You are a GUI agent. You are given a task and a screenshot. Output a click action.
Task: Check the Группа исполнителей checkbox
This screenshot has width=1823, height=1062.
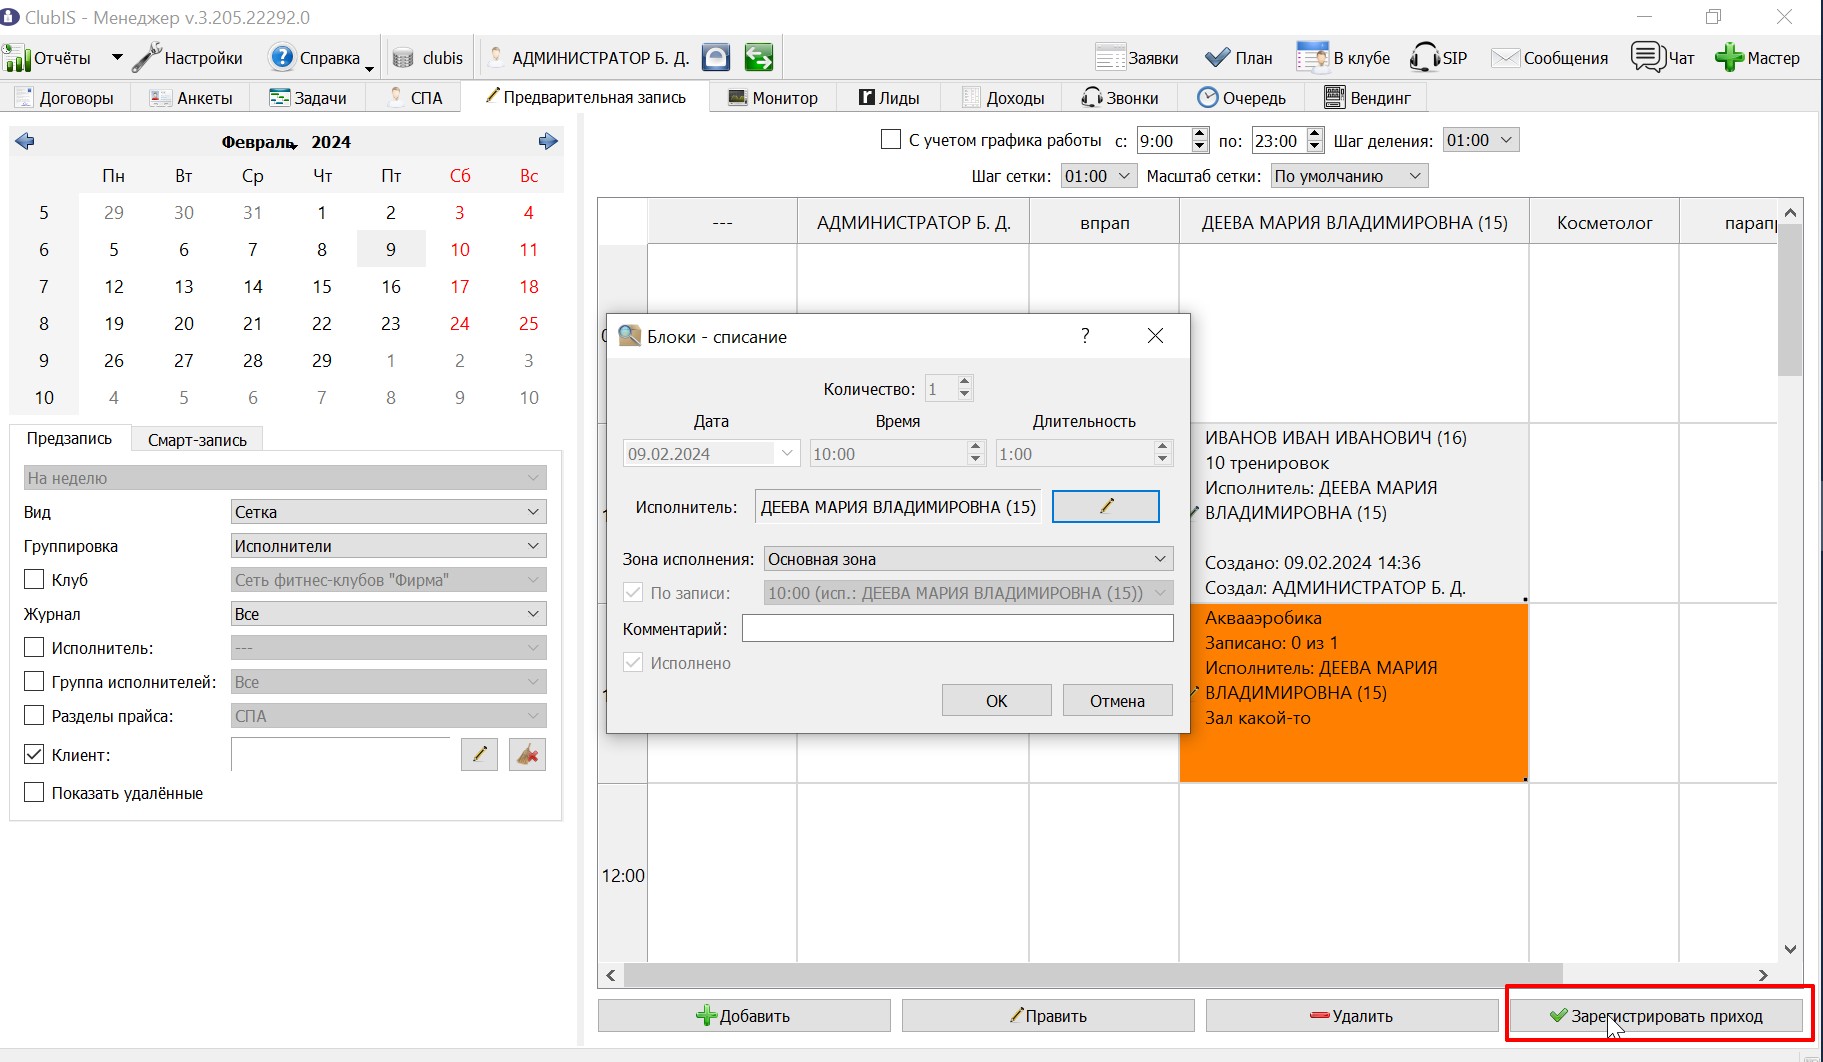click(34, 682)
